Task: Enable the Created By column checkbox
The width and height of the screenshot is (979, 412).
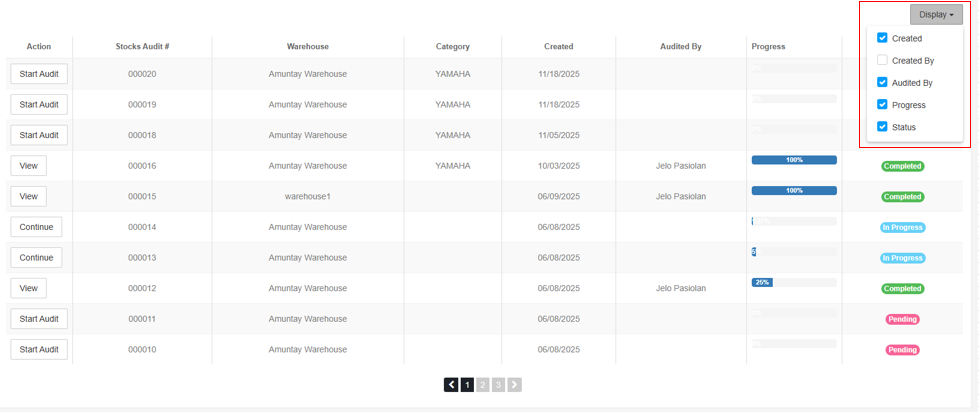Action: tap(882, 60)
